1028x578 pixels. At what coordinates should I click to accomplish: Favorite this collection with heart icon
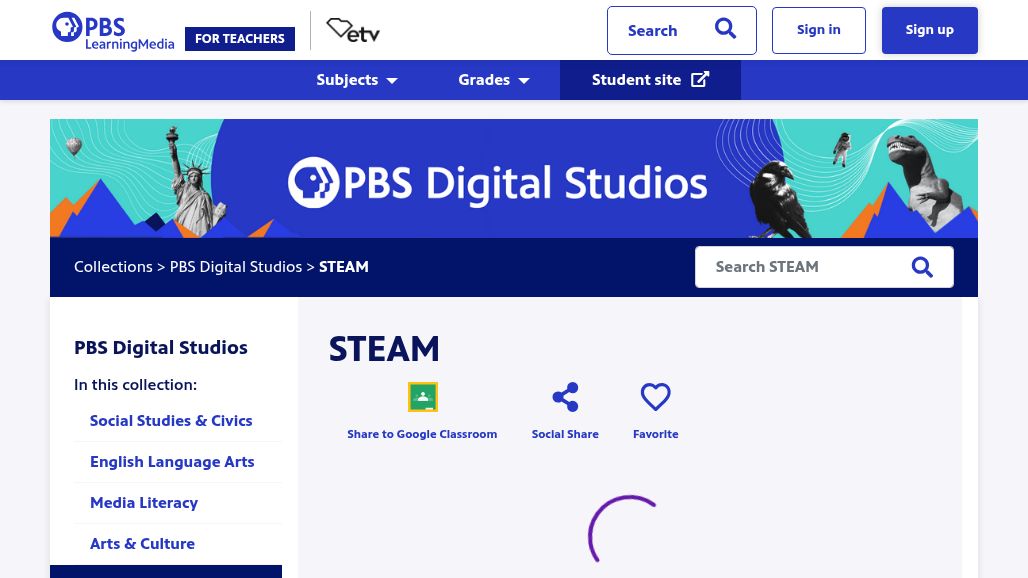coord(655,397)
